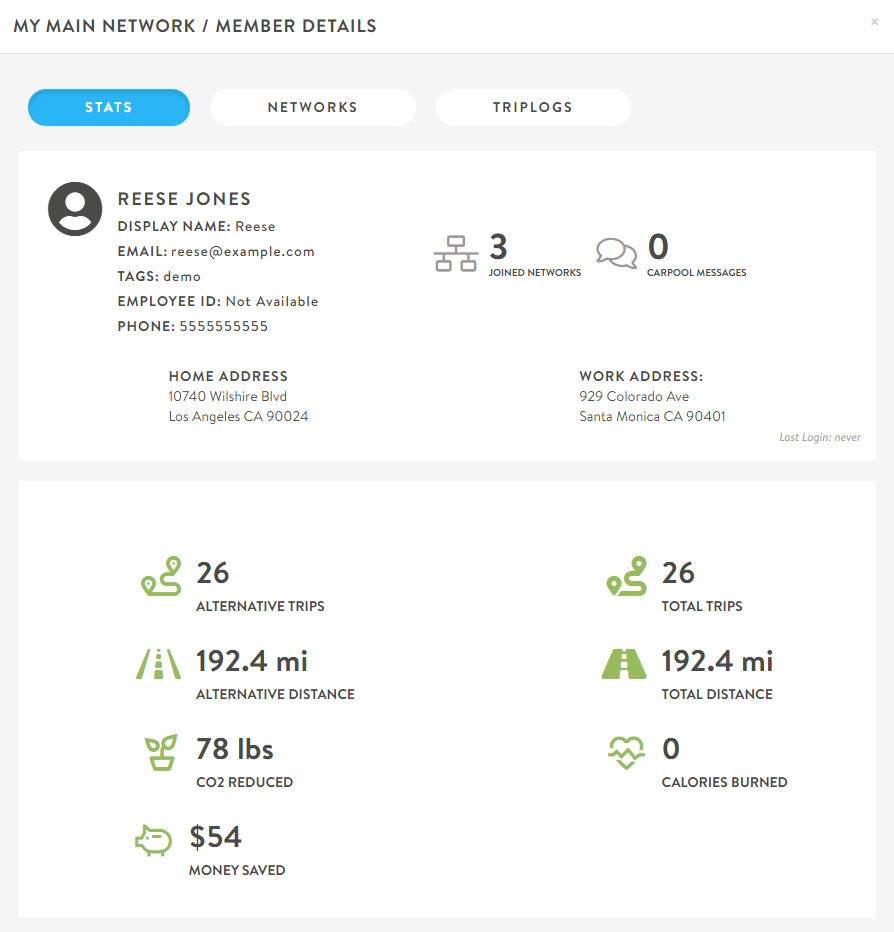Click the phone number 5555555555
Viewport: 894px width, 932px height.
223,327
